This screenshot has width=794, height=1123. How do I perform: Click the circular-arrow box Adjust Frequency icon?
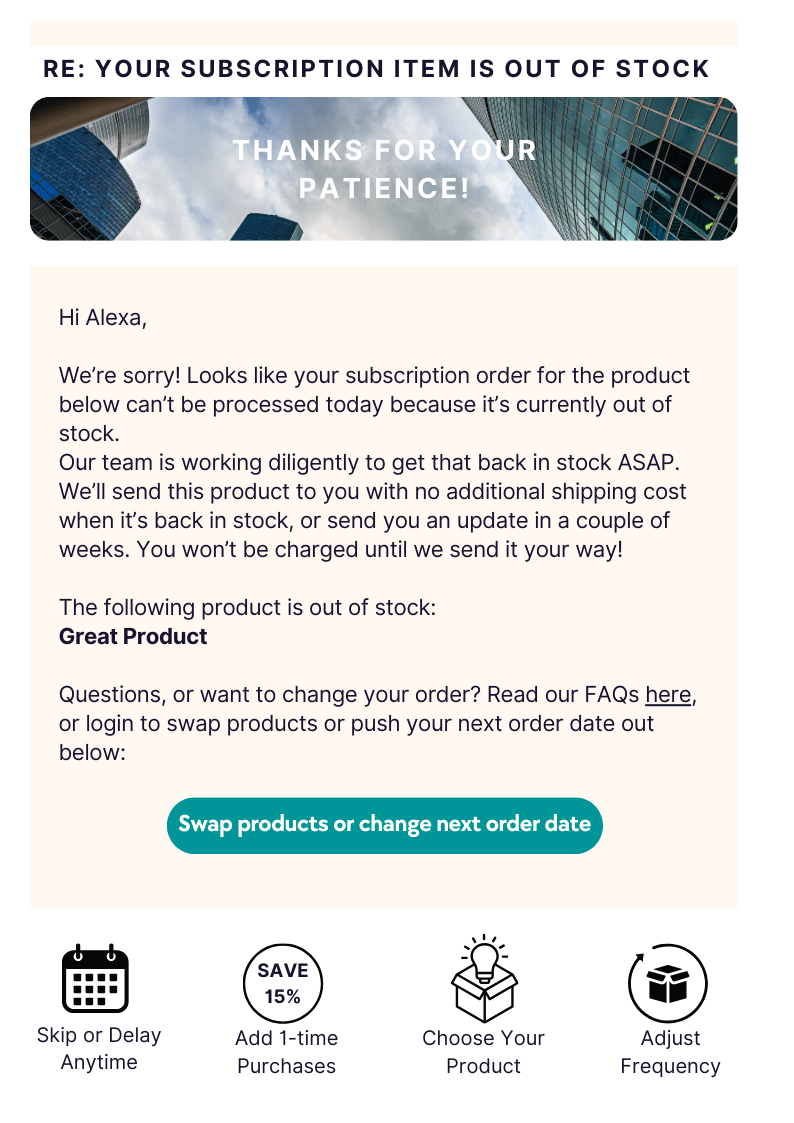[x=667, y=983]
